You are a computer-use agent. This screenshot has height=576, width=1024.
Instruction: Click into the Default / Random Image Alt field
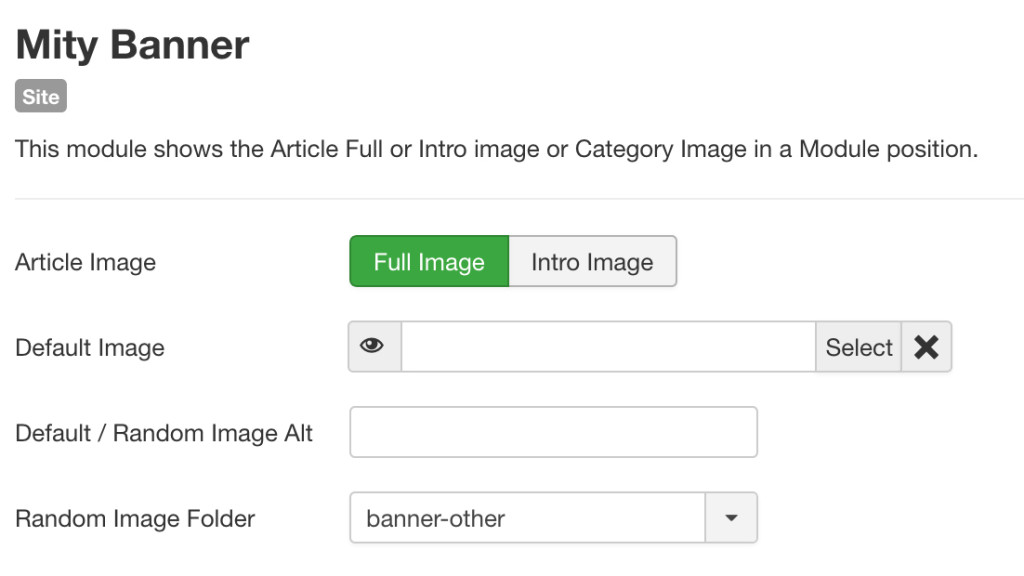[553, 432]
